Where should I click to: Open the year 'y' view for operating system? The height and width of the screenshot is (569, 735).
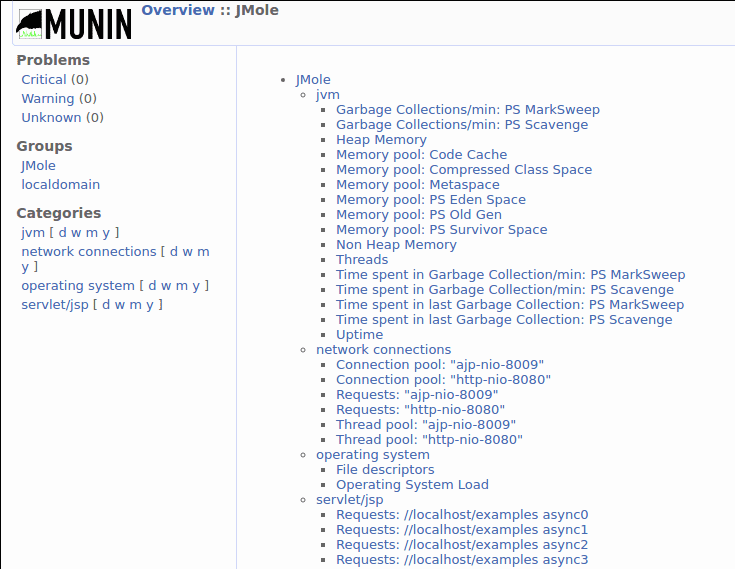[196, 286]
